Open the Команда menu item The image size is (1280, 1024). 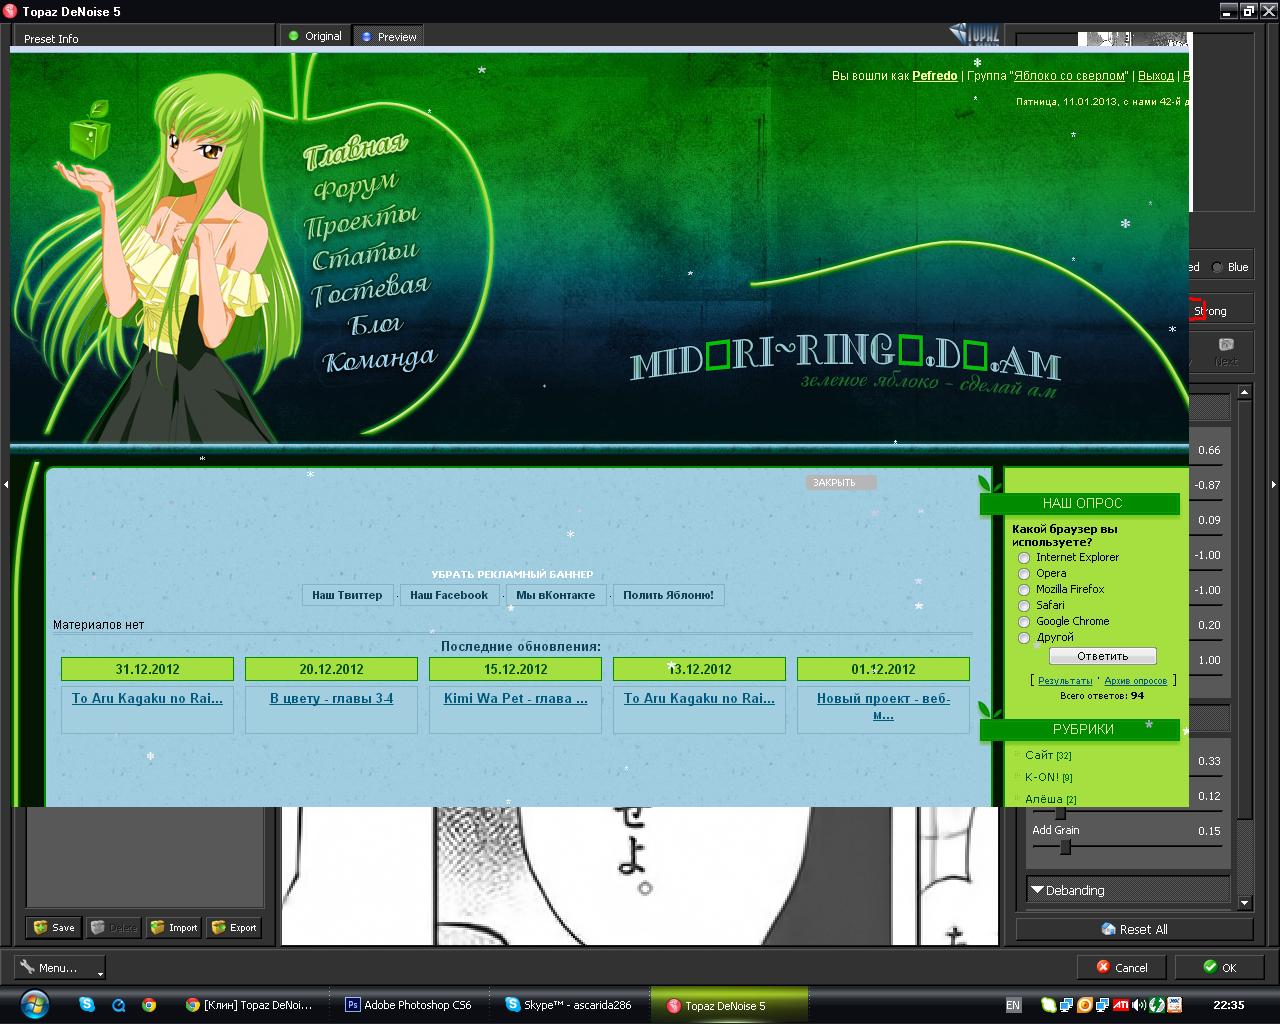click(x=380, y=359)
